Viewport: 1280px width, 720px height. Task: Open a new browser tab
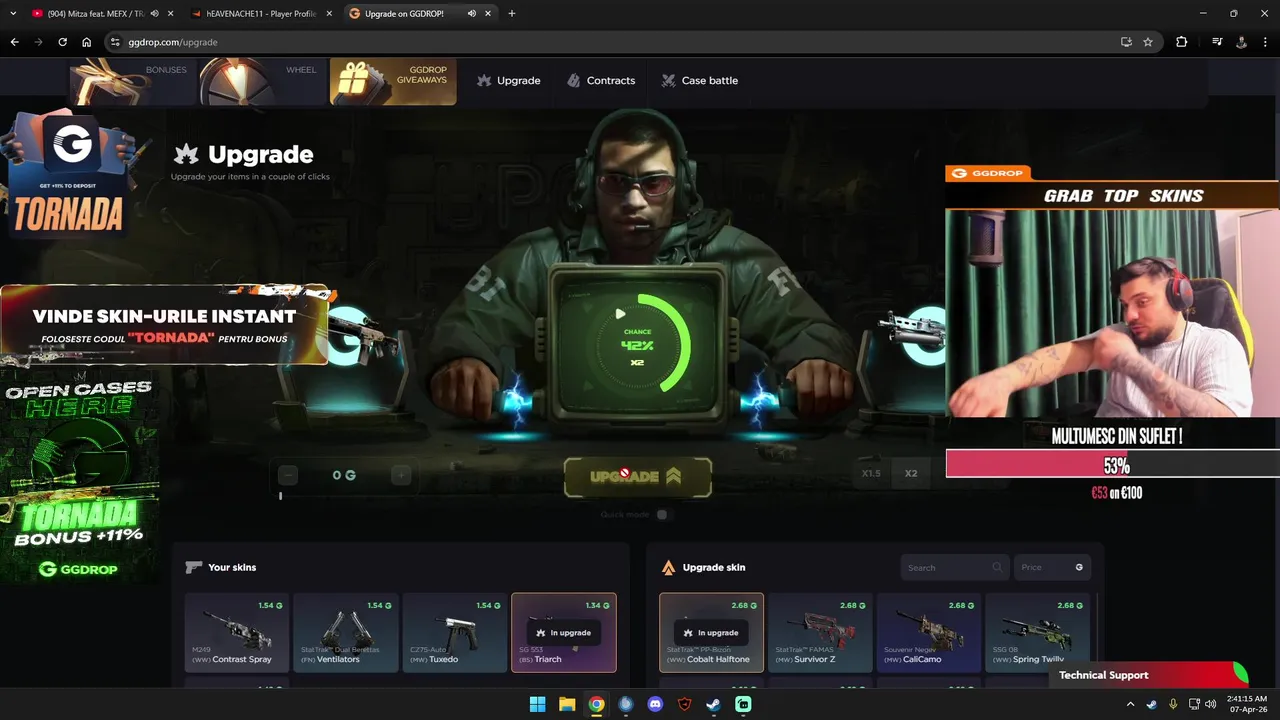(x=512, y=14)
